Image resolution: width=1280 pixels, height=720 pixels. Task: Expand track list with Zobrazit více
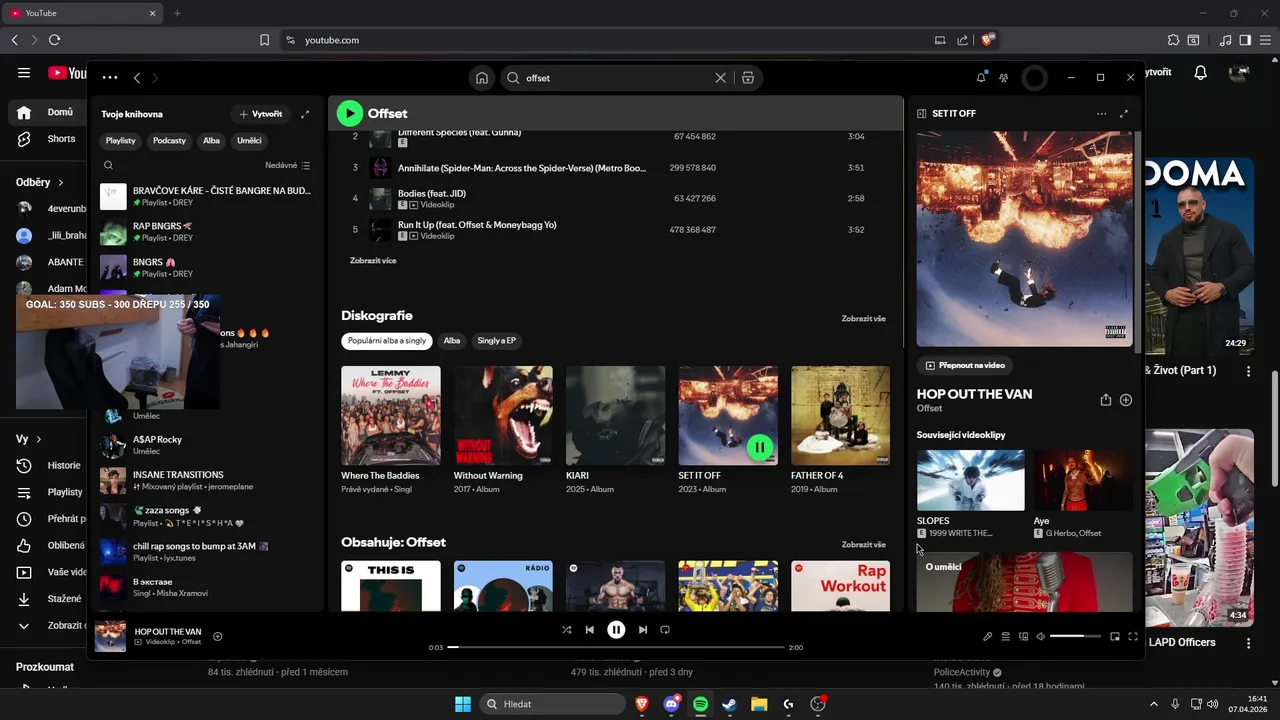click(x=373, y=260)
